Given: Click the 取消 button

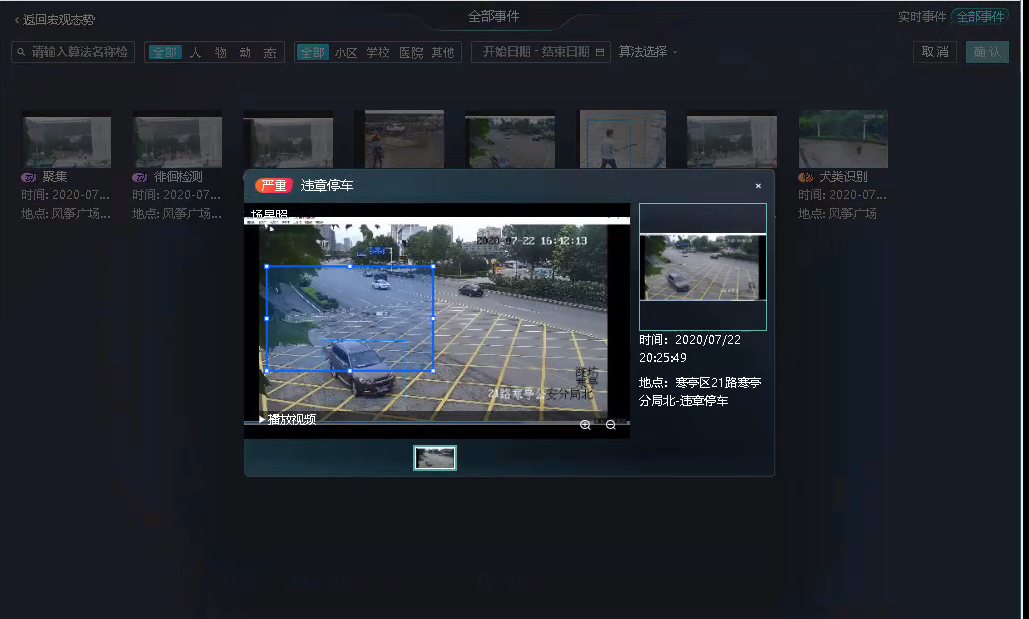Looking at the screenshot, I should pyautogui.click(x=934, y=52).
